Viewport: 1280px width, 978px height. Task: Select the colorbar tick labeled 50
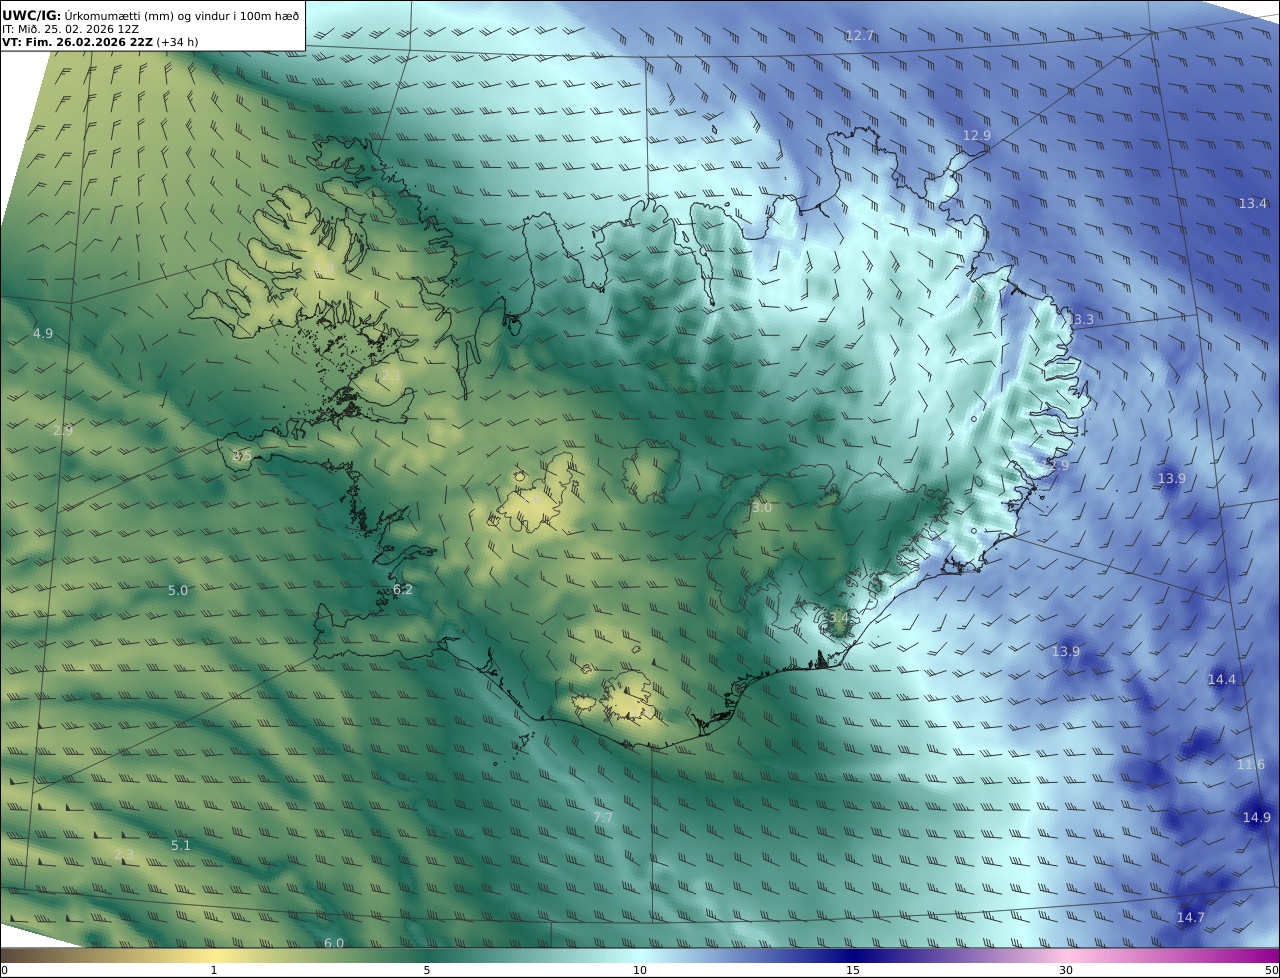click(1272, 970)
